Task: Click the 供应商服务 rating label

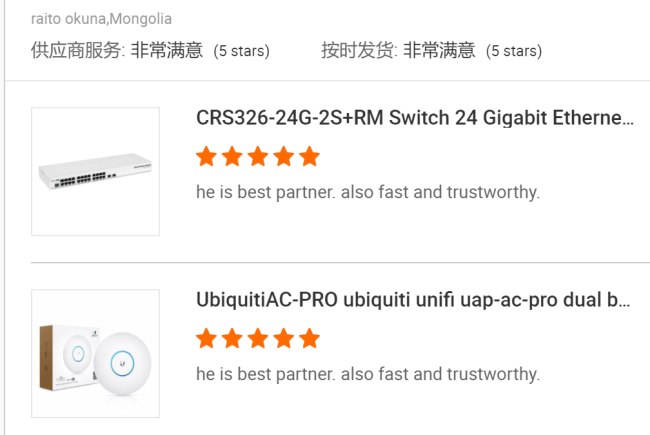Action: pyautogui.click(x=78, y=50)
